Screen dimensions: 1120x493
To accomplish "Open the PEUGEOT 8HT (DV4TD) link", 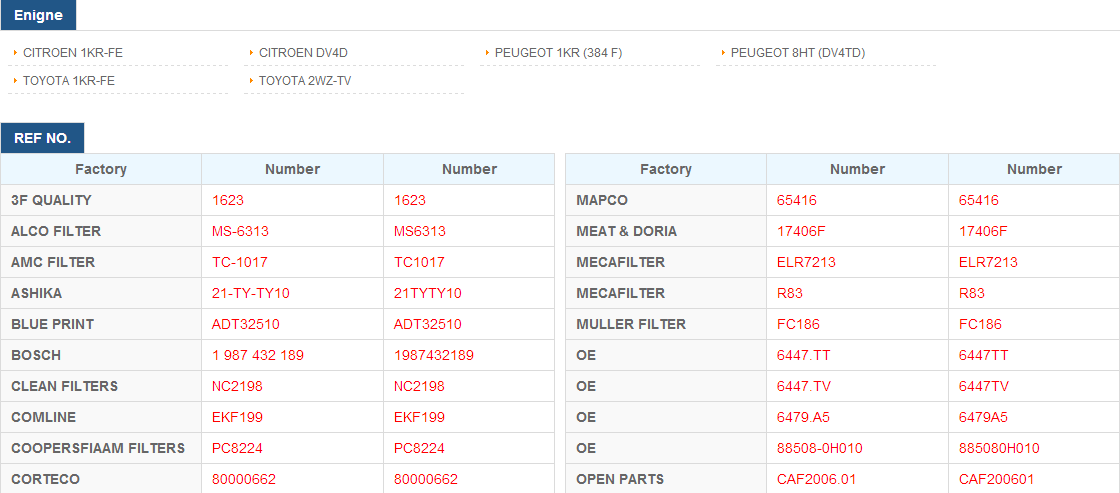I will click(x=798, y=52).
